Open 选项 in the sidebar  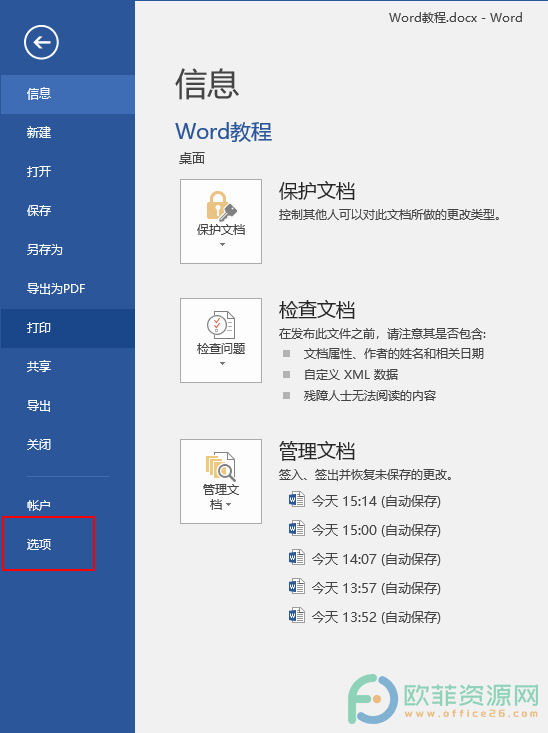(x=68, y=544)
